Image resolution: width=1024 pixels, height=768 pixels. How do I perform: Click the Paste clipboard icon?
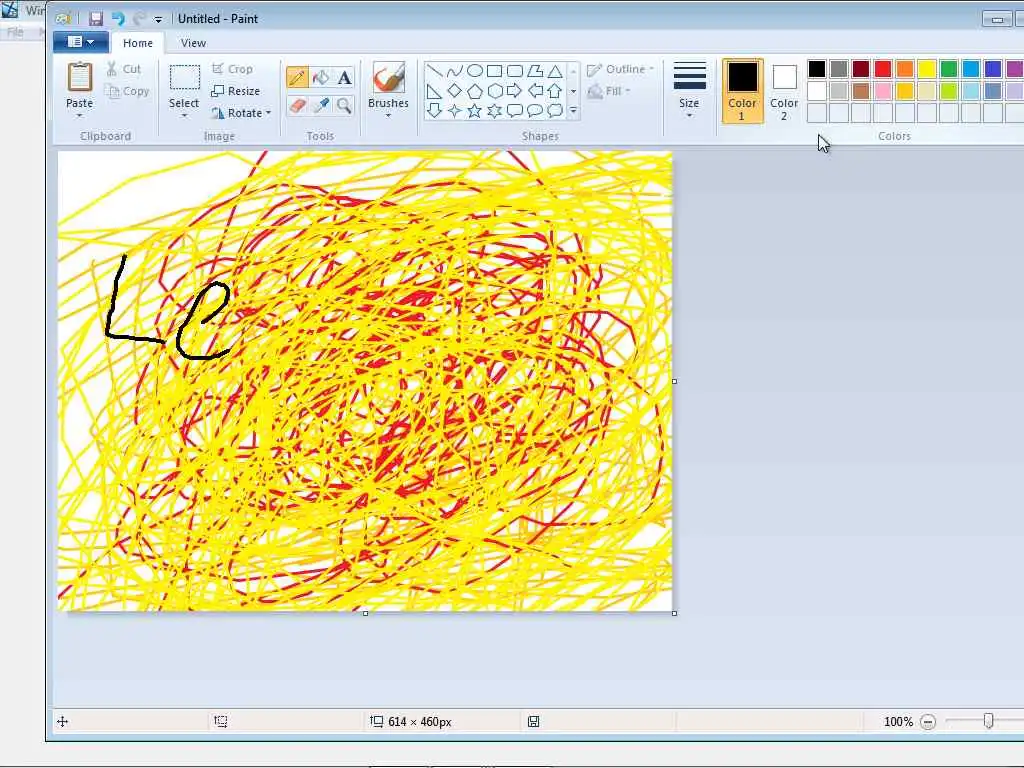coord(80,78)
